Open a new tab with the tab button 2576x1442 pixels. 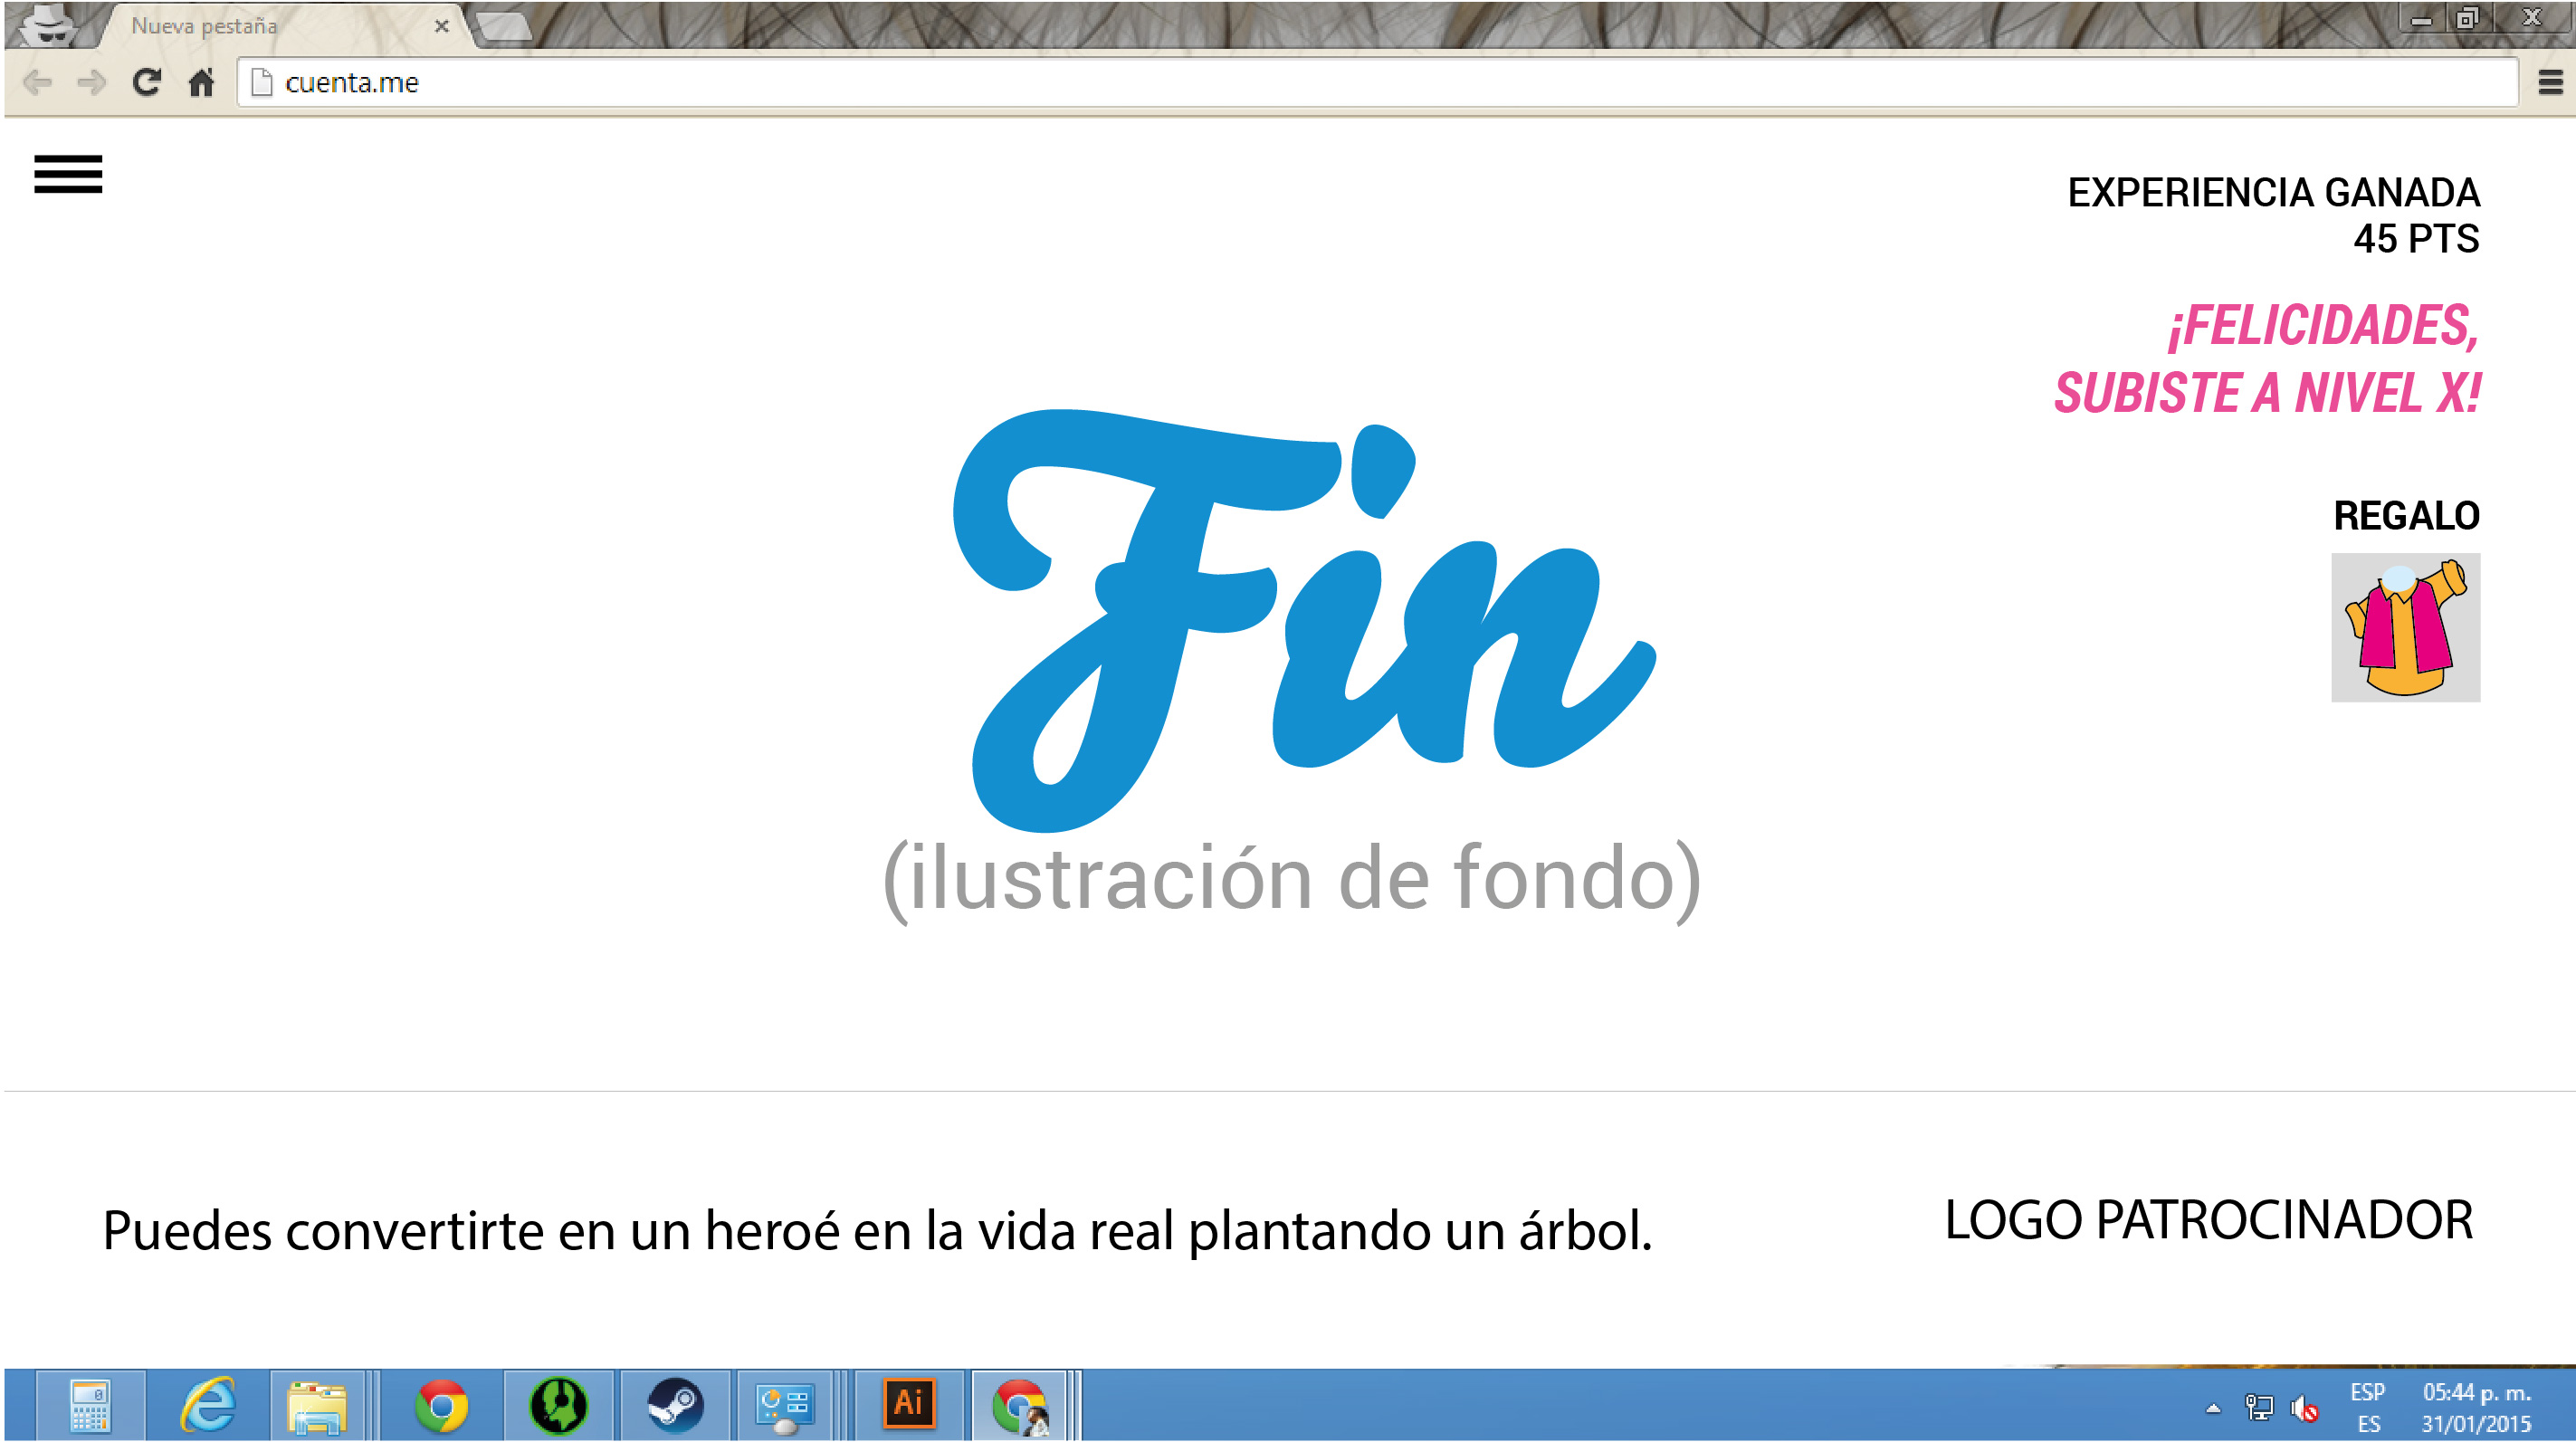pyautogui.click(x=504, y=26)
